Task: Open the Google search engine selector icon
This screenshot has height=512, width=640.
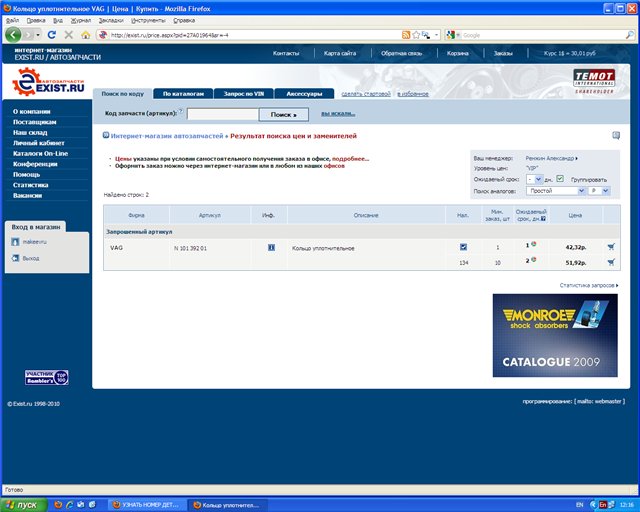Action: 451,35
